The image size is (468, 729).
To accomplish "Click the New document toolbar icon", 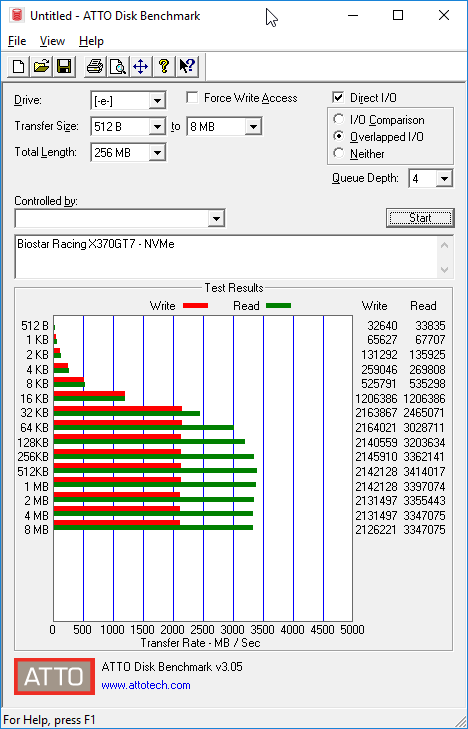I will pyautogui.click(x=19, y=66).
